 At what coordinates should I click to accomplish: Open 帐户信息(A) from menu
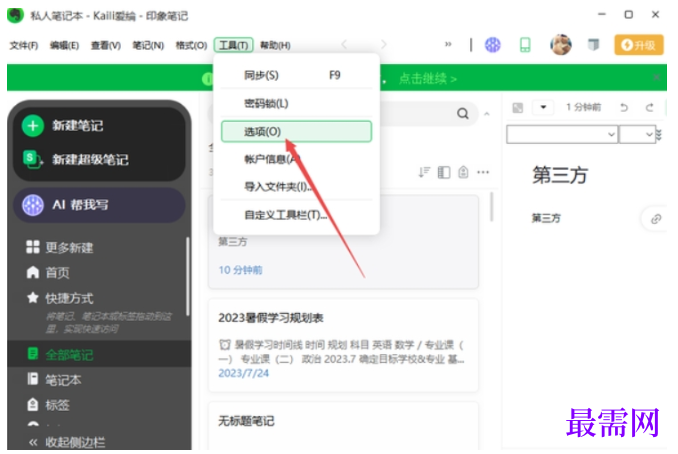coord(296,159)
